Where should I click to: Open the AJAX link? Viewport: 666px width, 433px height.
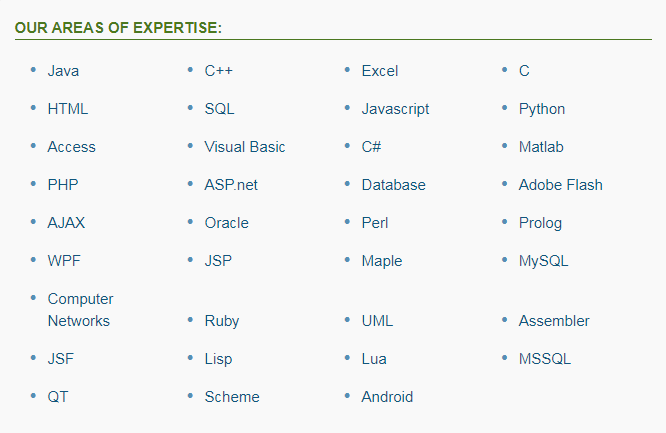point(66,223)
